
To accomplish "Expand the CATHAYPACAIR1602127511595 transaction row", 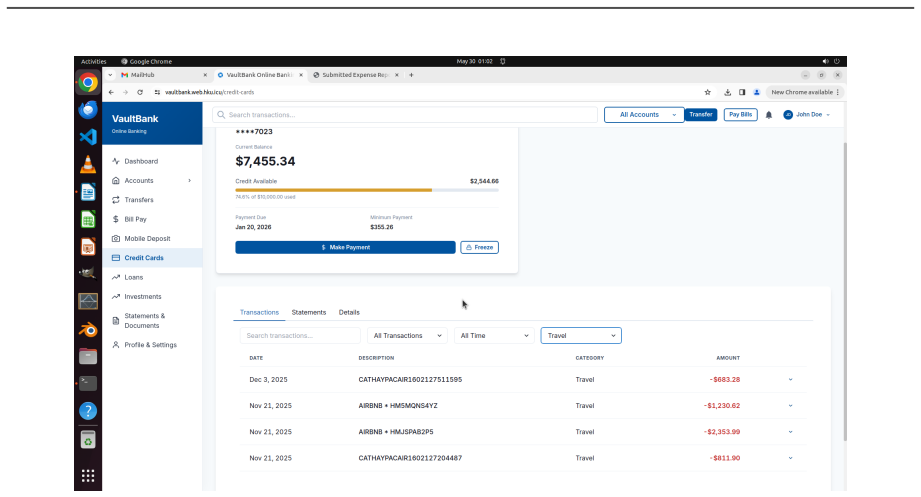I will pyautogui.click(x=791, y=380).
